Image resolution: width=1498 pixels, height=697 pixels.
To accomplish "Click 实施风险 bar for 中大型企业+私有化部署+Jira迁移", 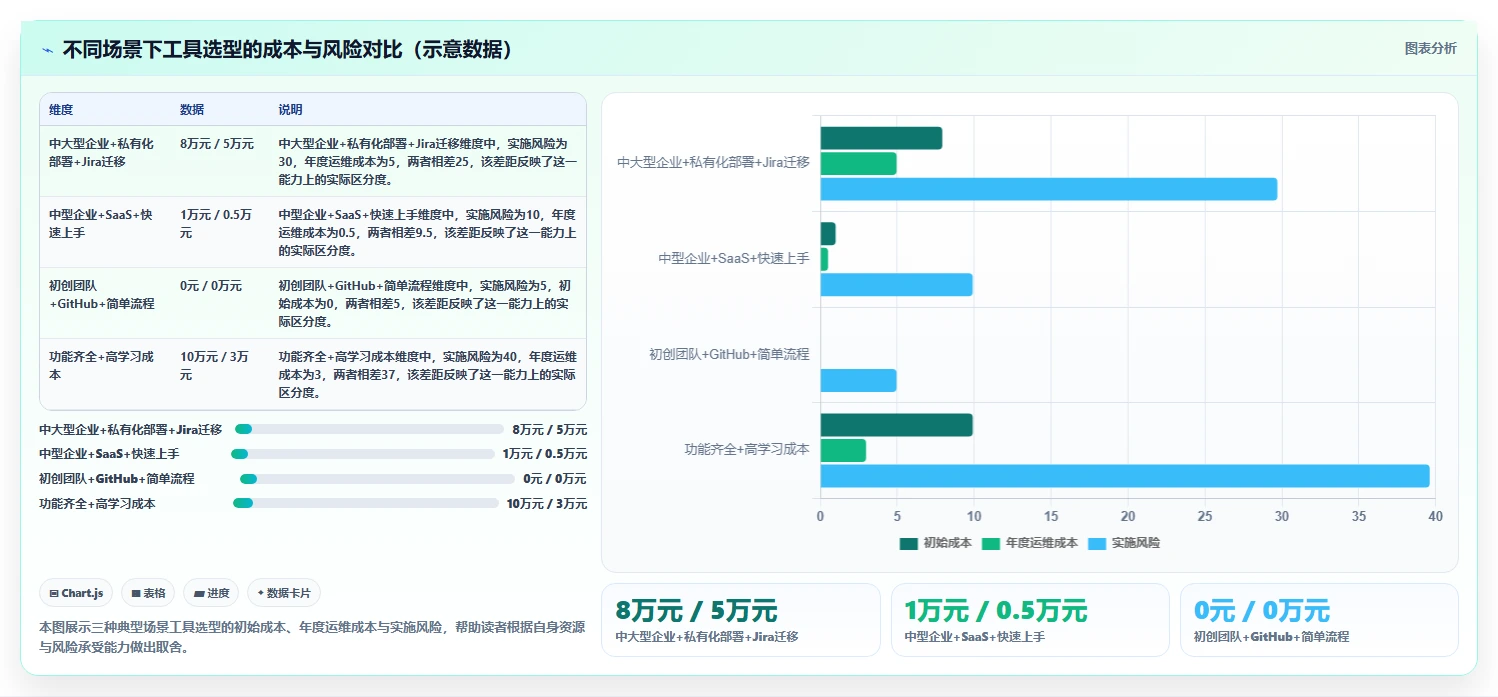I will pos(1049,189).
